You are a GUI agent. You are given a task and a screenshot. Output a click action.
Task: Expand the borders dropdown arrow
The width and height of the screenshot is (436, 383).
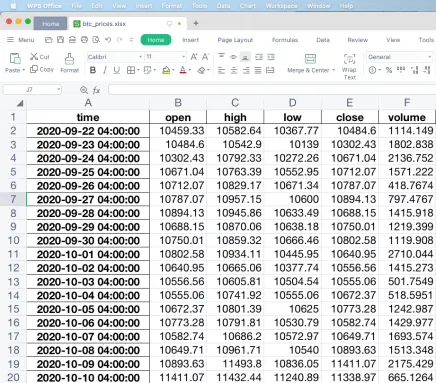[138, 70]
